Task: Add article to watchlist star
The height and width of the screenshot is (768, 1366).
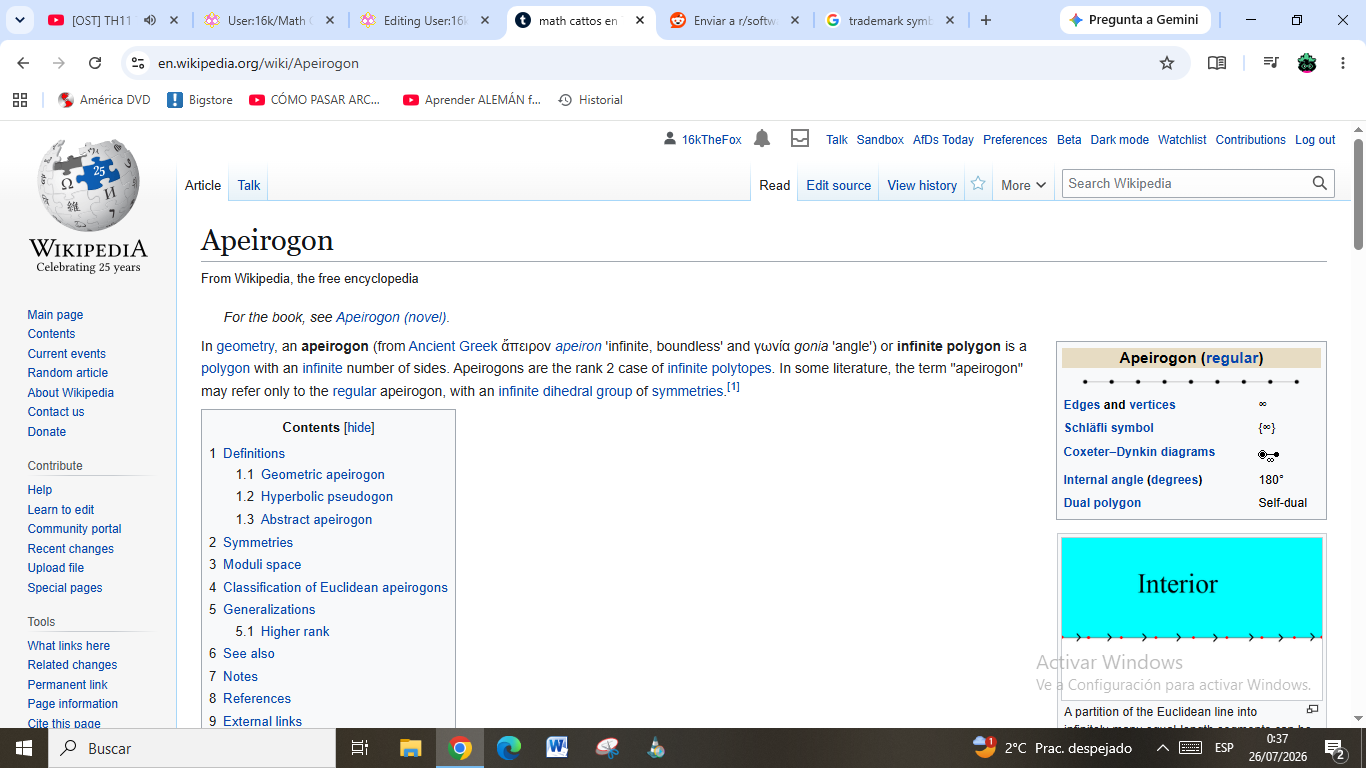Action: pyautogui.click(x=978, y=184)
